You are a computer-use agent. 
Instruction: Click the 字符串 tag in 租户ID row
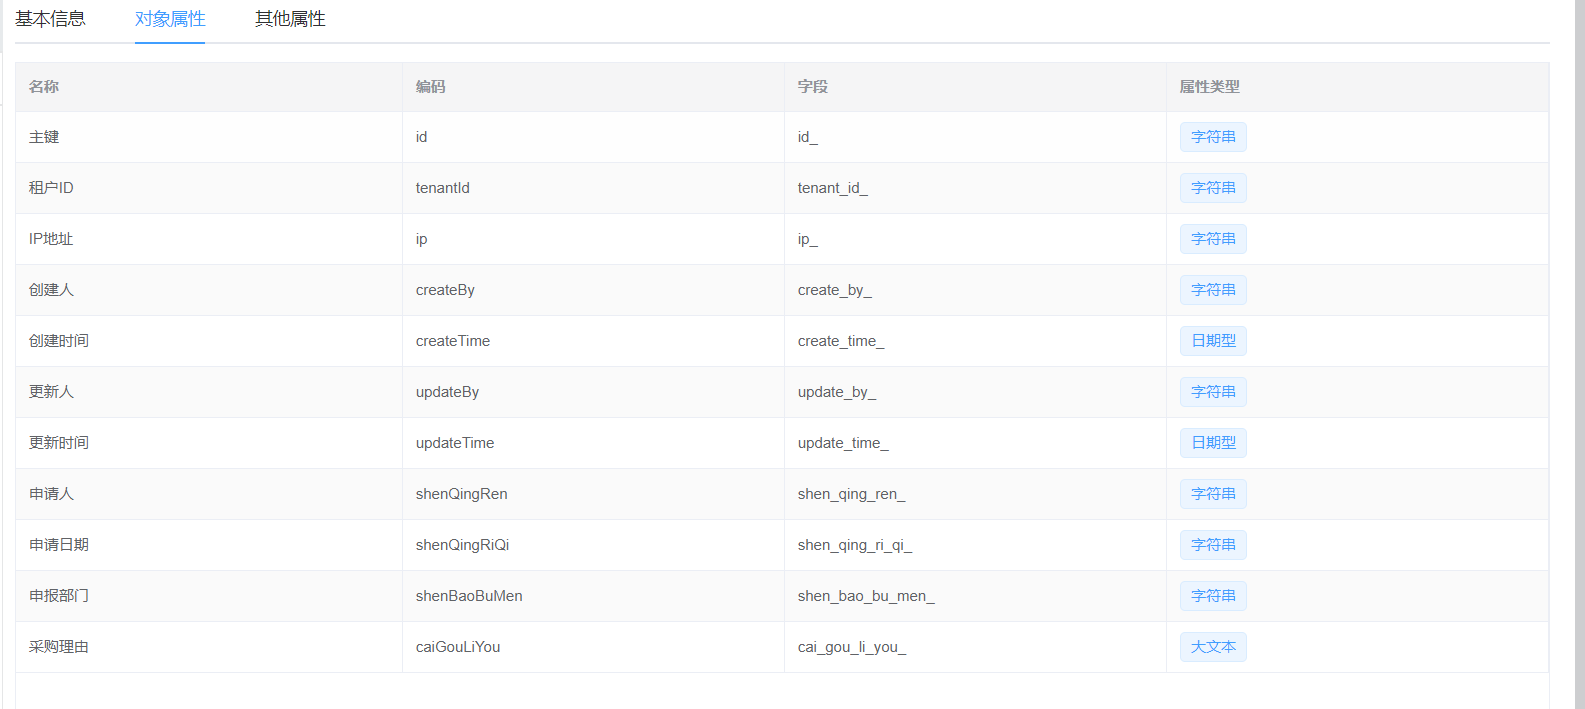(1213, 188)
